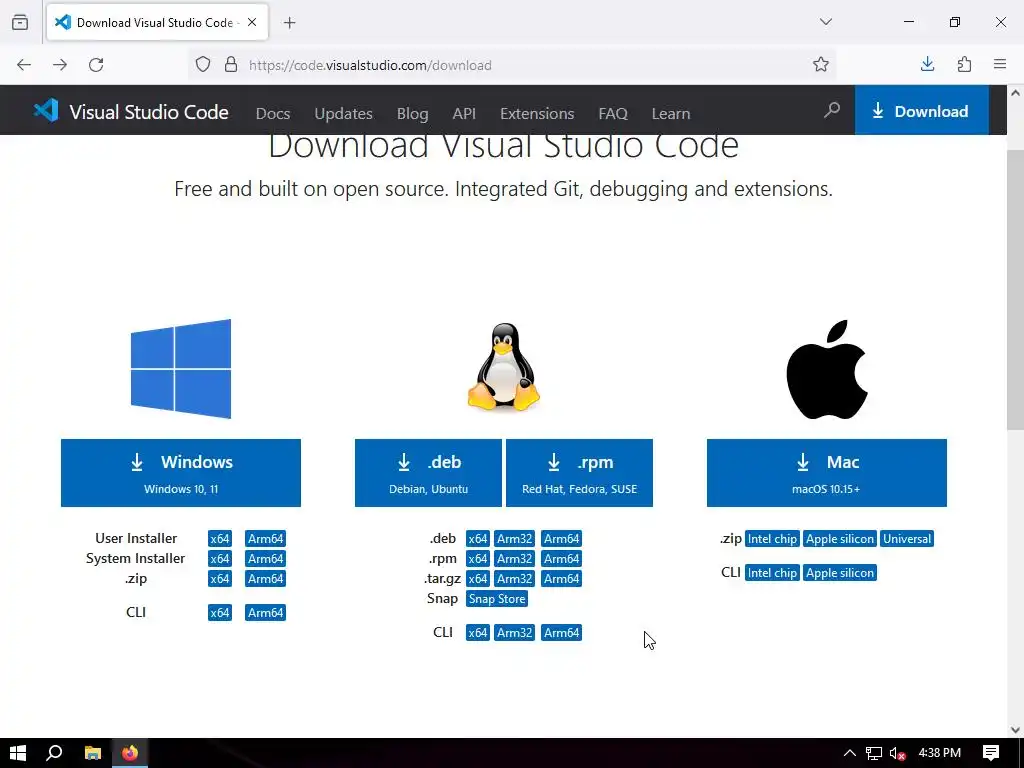Download Linux CLI Arm32
1024x768 pixels.
[515, 633]
